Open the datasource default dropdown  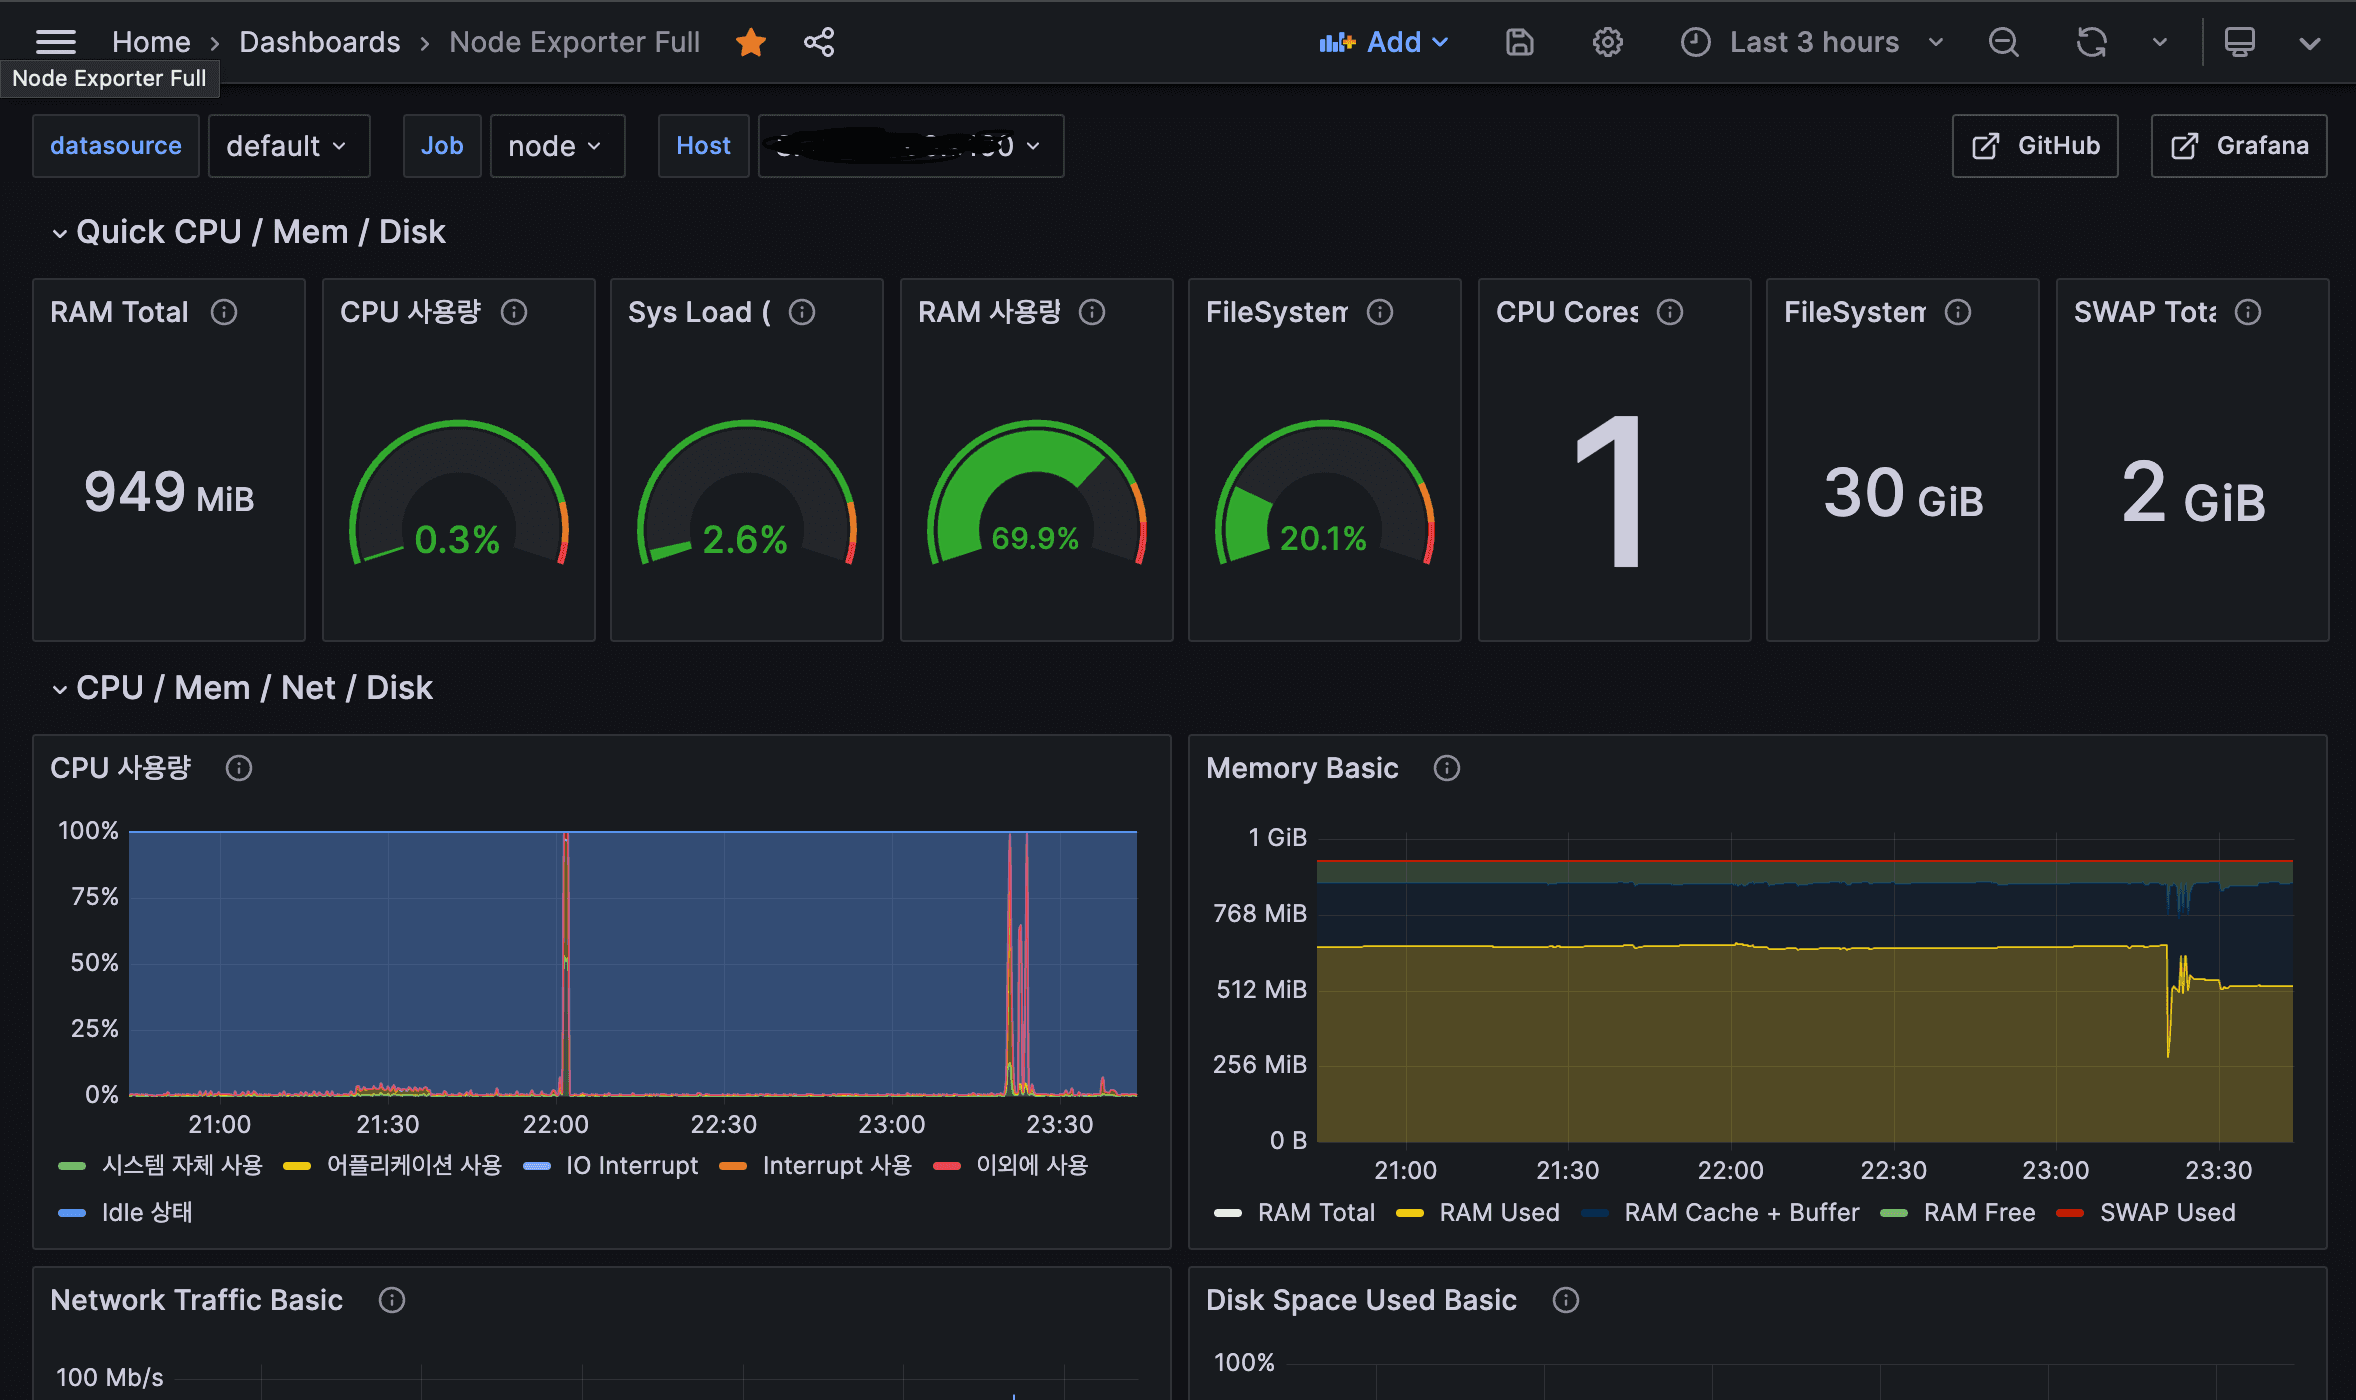(x=288, y=146)
